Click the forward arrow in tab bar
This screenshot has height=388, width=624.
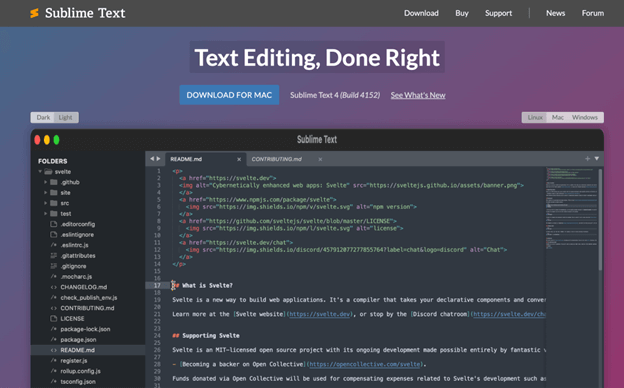pos(158,159)
